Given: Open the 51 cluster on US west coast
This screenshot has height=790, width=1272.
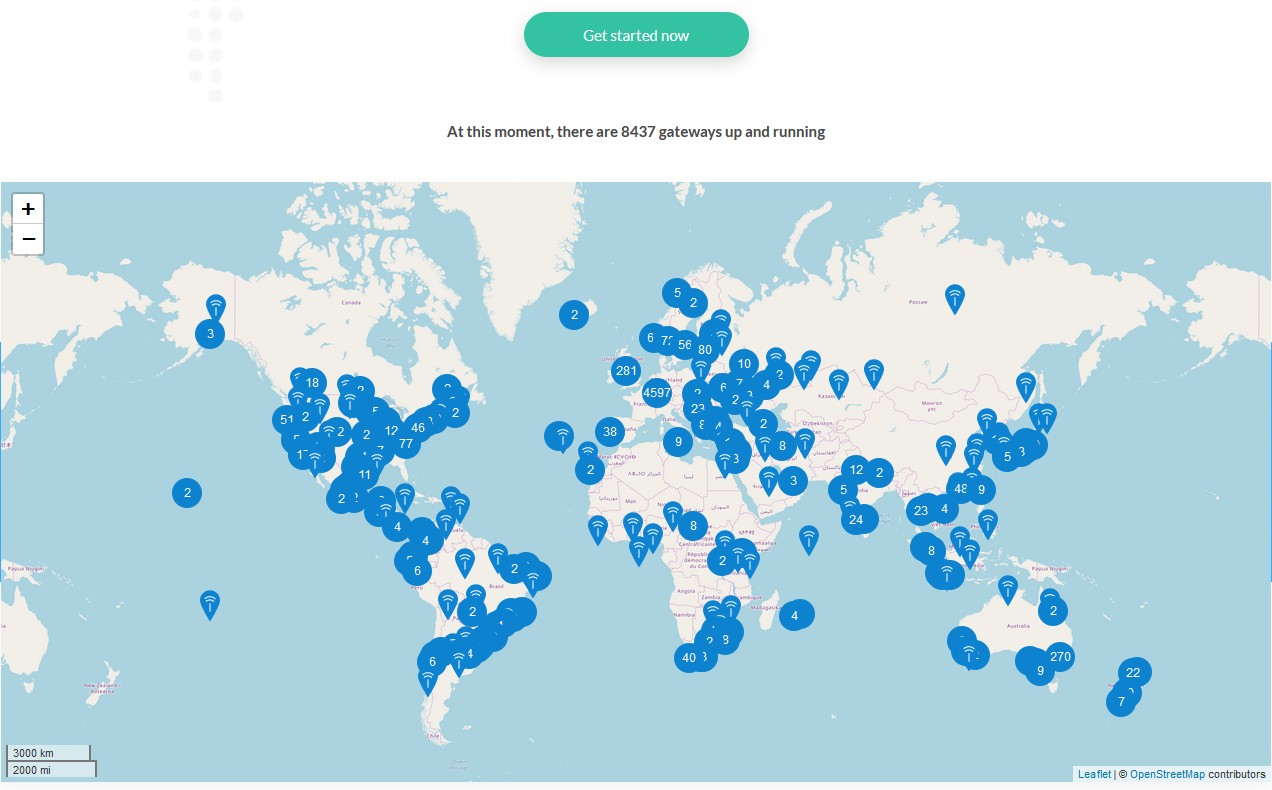Looking at the screenshot, I should click(x=287, y=420).
